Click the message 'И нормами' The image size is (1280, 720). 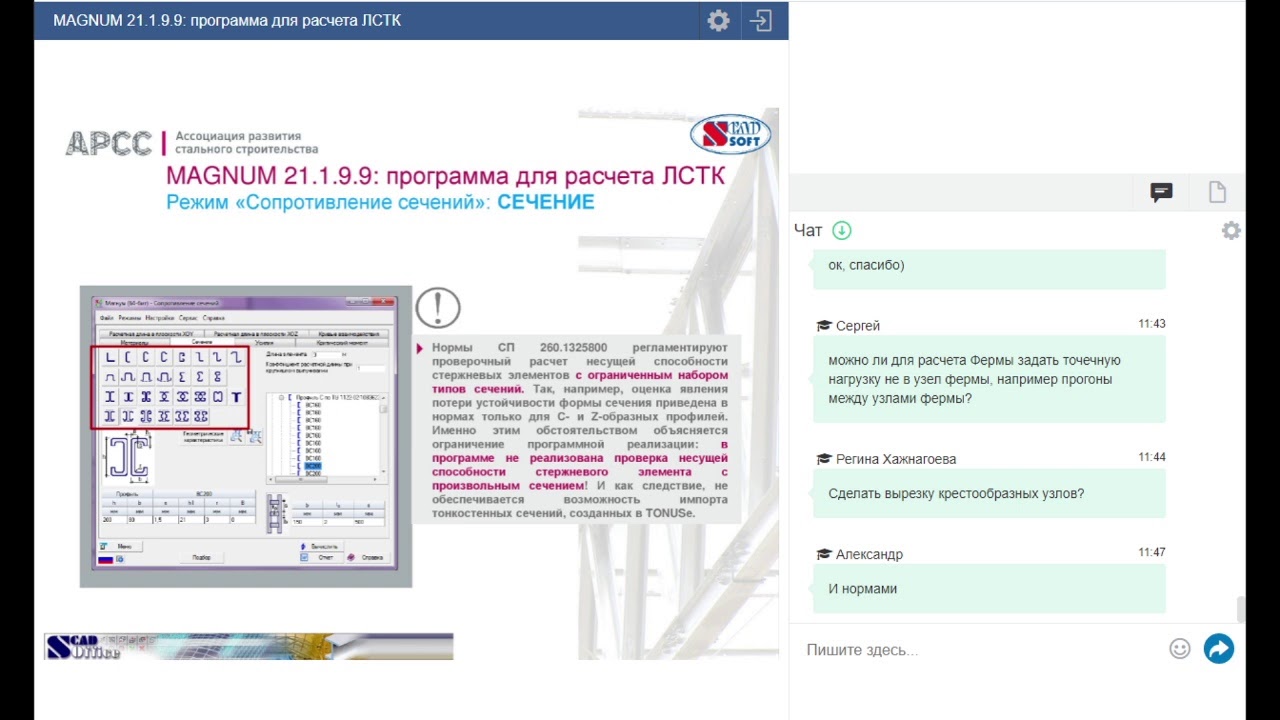(989, 588)
